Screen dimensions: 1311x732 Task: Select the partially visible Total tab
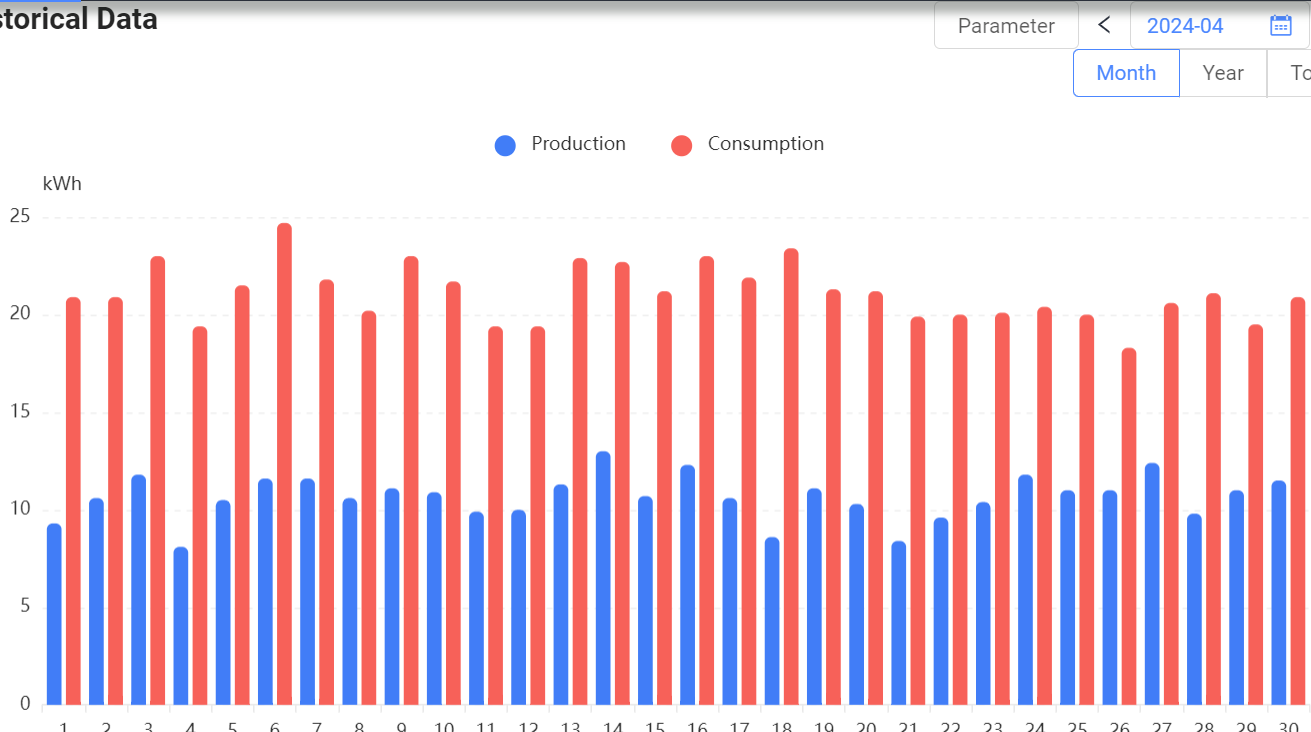[1289, 73]
